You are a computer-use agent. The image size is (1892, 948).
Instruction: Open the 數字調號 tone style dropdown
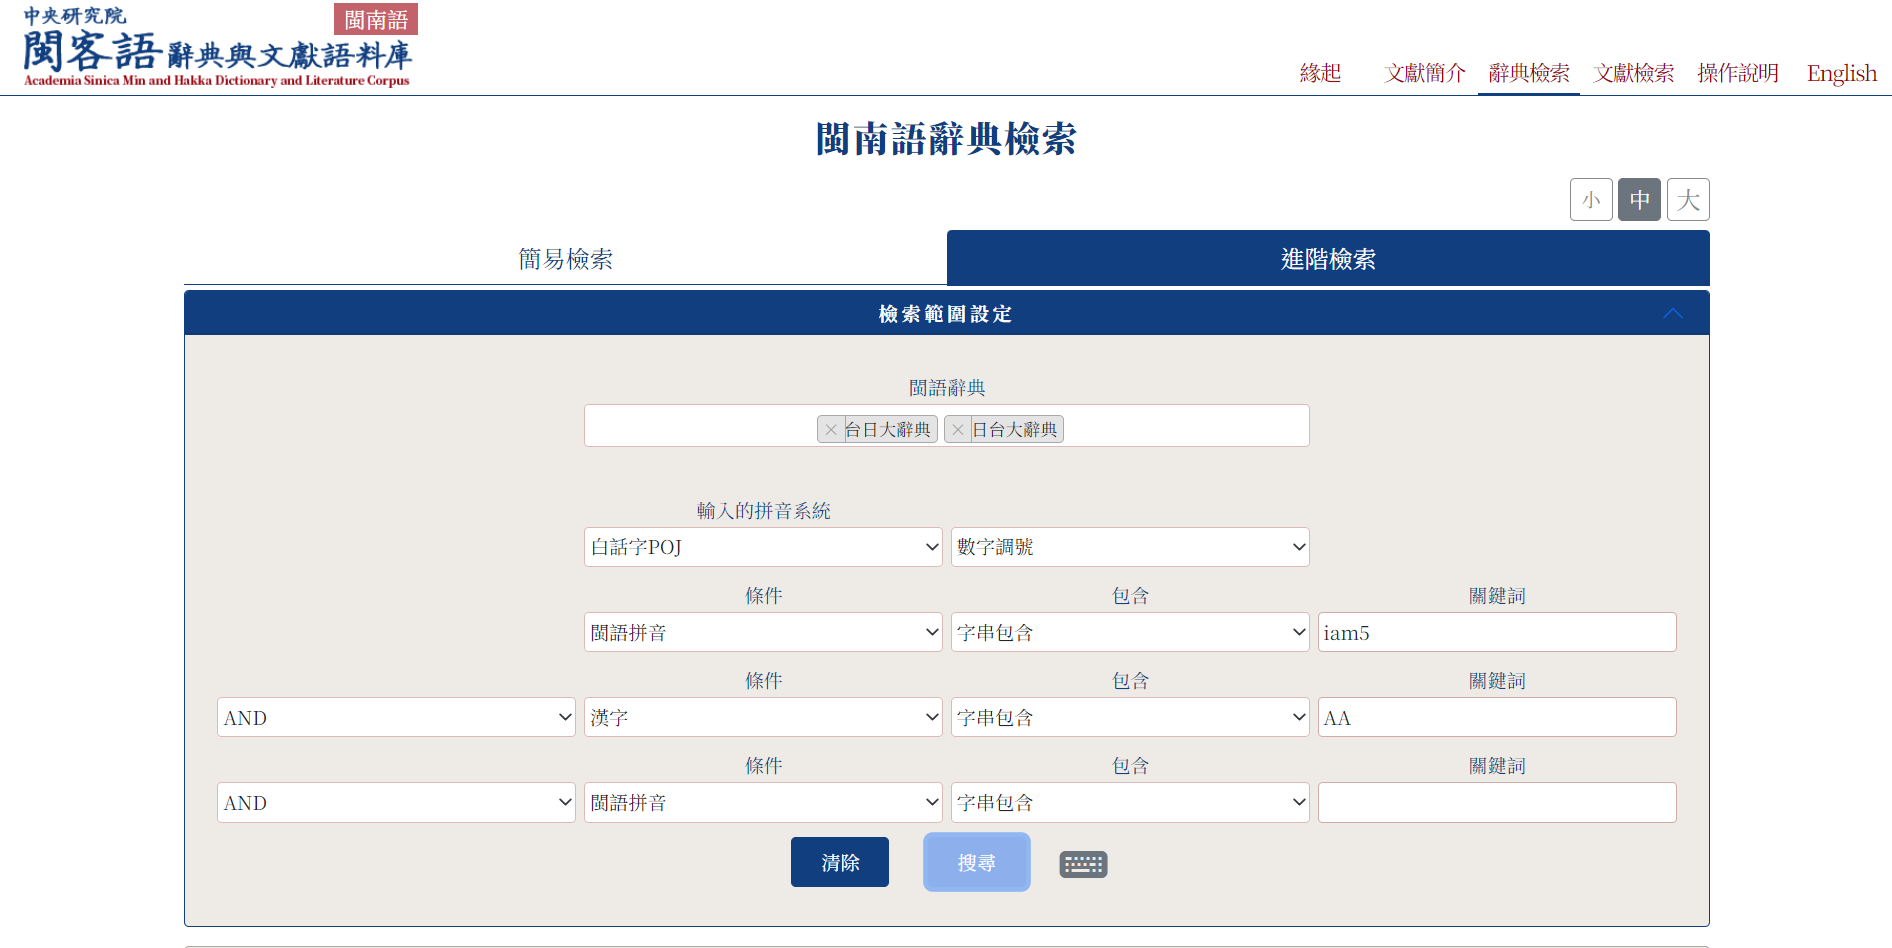click(x=1130, y=547)
